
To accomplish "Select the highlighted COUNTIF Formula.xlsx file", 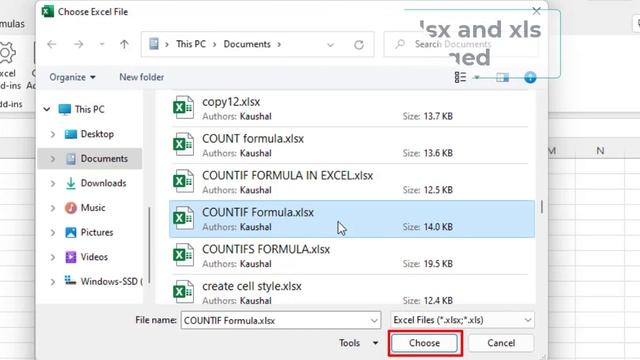I will click(x=352, y=219).
